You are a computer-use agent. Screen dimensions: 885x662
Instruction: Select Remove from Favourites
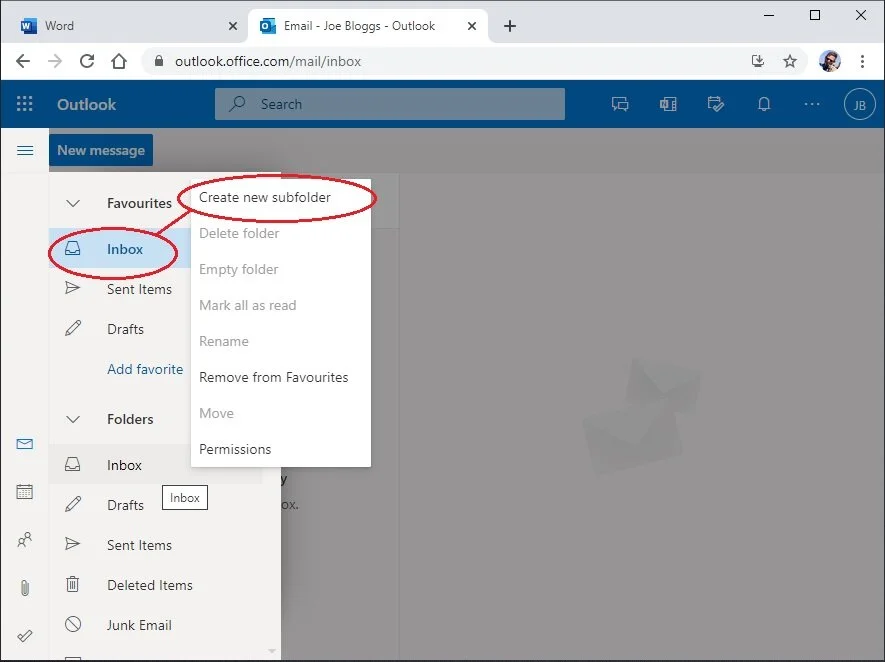[x=281, y=378]
